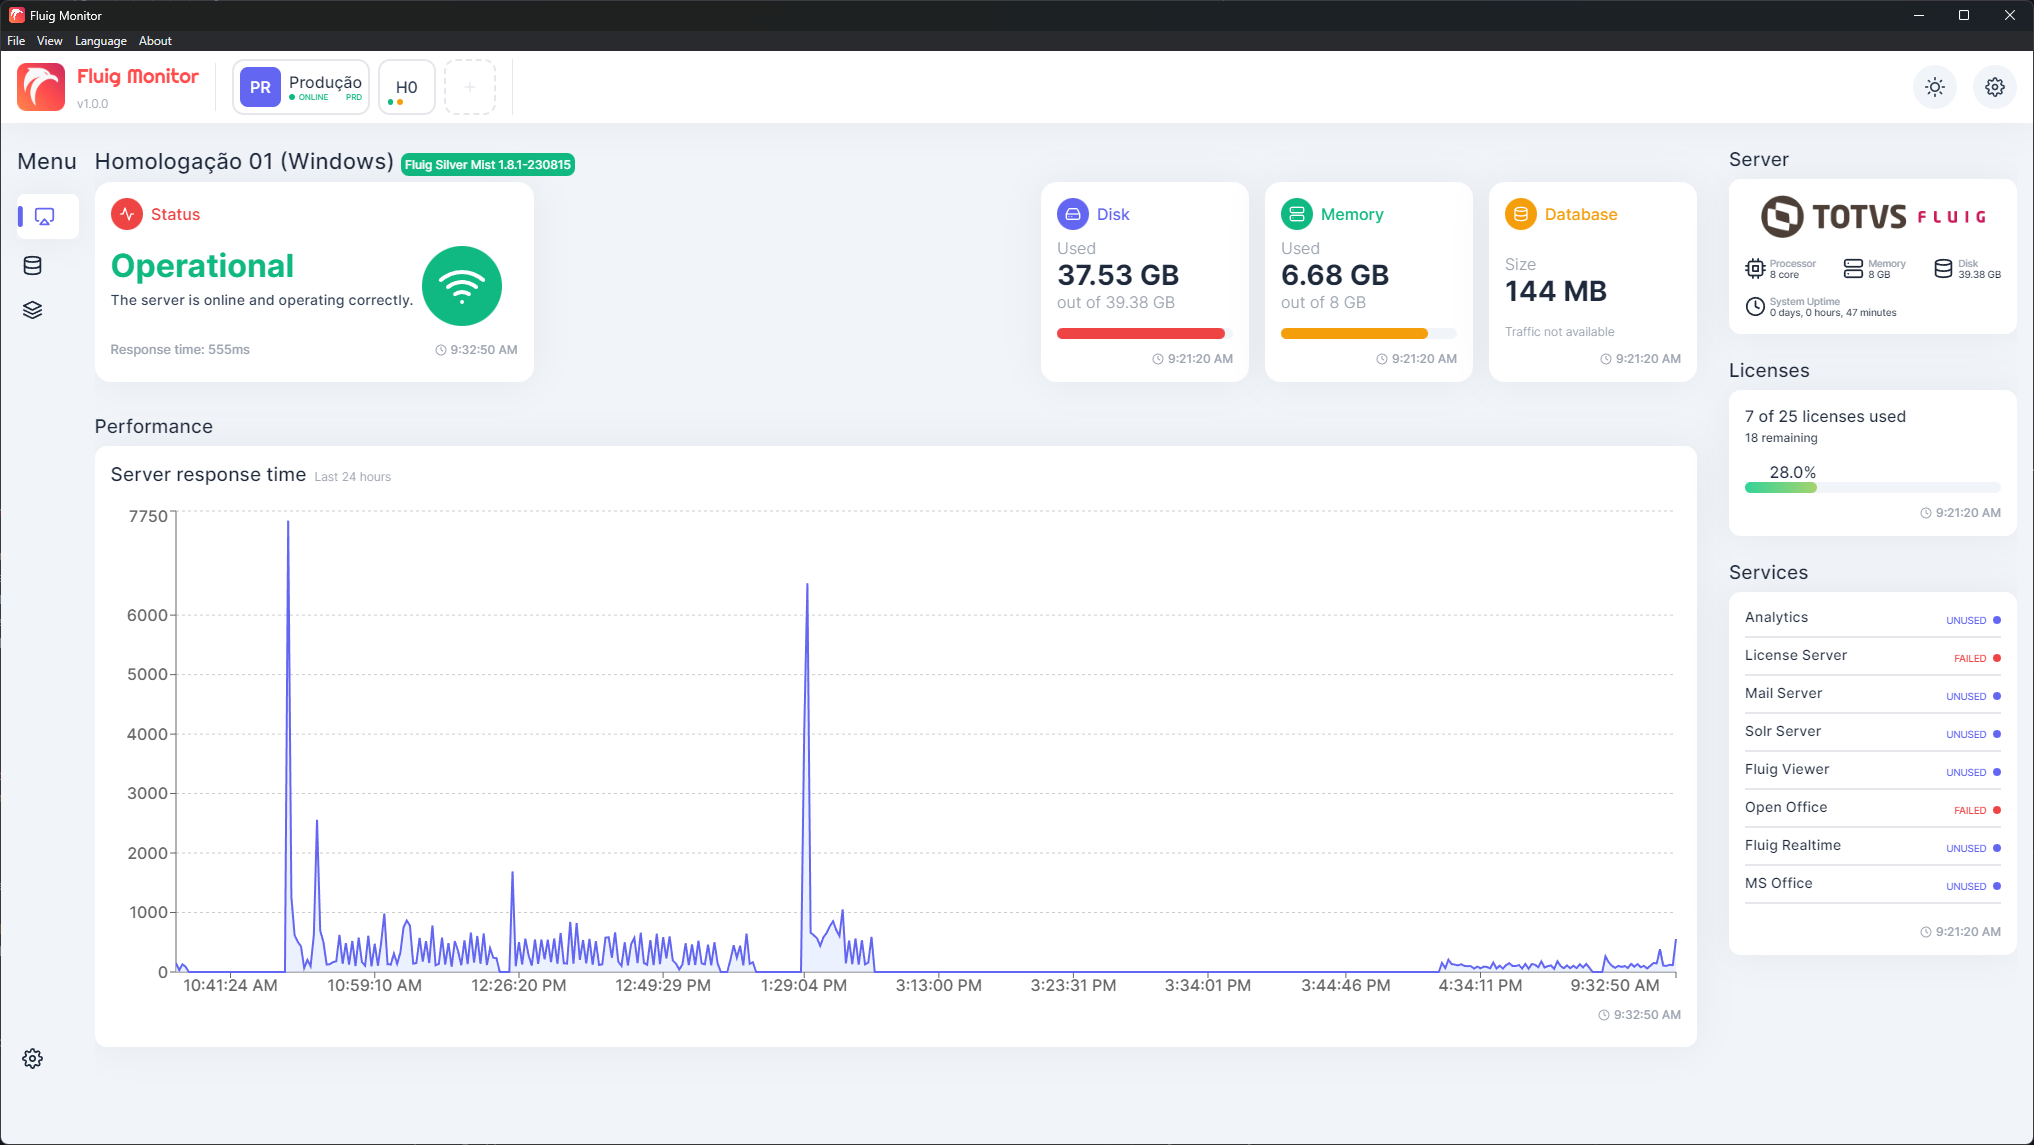Click the Fluig Silver Mist version badge
Screen dimensions: 2034x1145
(x=488, y=165)
